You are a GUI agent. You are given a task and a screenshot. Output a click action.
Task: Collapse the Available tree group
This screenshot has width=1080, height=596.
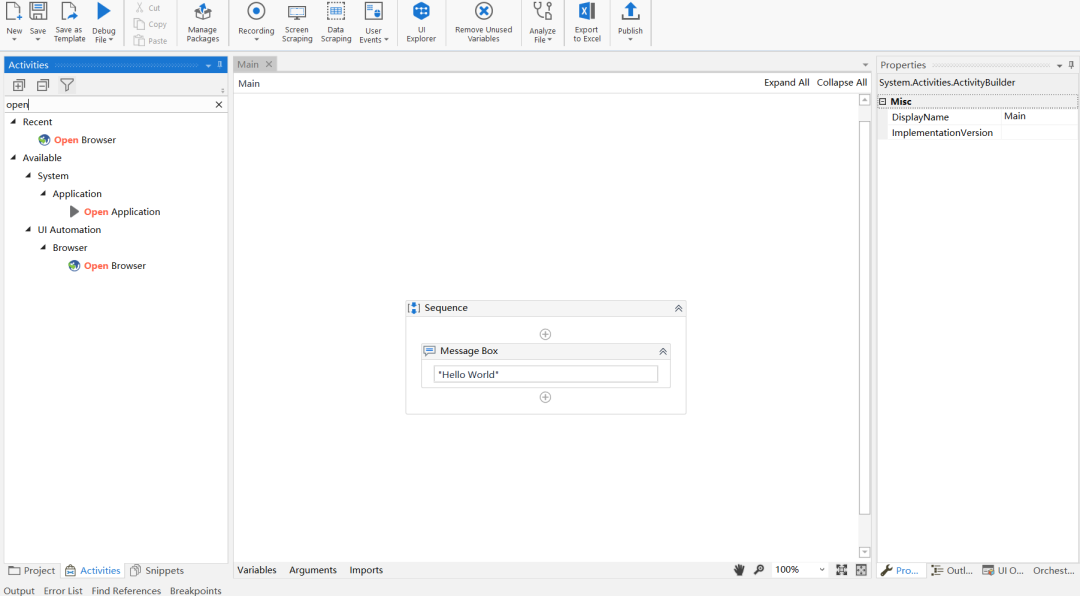pos(13,158)
